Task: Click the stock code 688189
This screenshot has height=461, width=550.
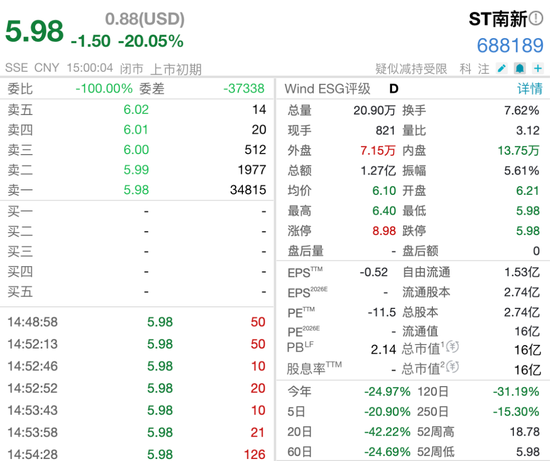Action: coord(510,46)
